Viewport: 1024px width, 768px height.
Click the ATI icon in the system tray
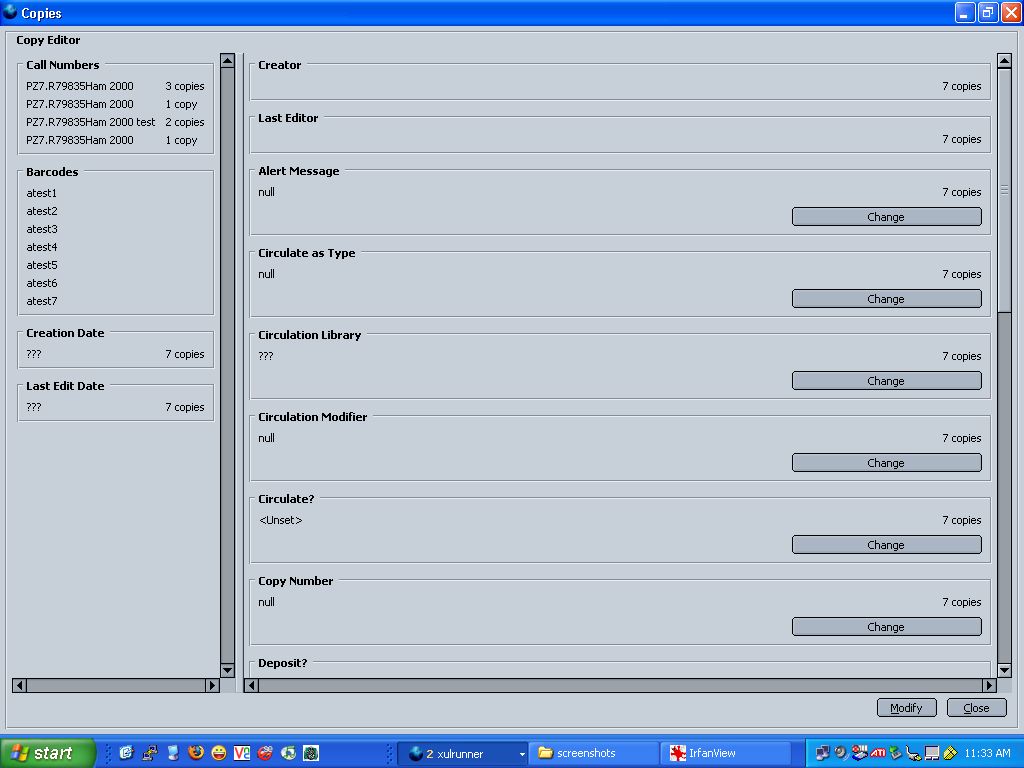[x=878, y=753]
